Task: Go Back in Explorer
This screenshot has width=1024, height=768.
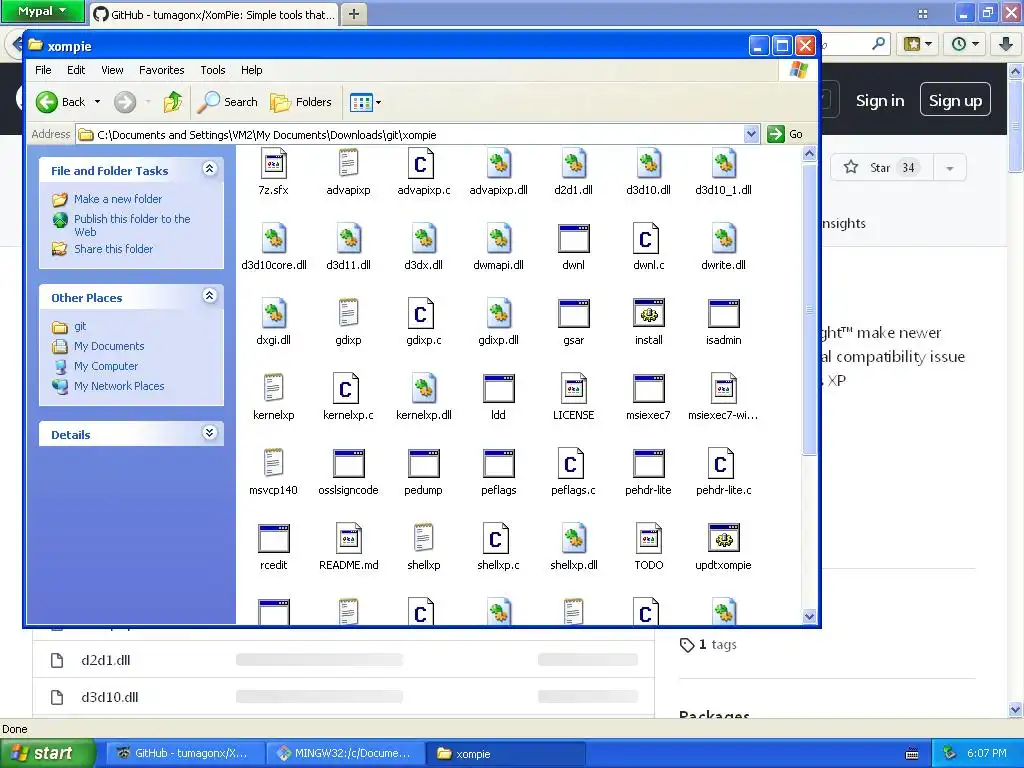Action: point(61,102)
